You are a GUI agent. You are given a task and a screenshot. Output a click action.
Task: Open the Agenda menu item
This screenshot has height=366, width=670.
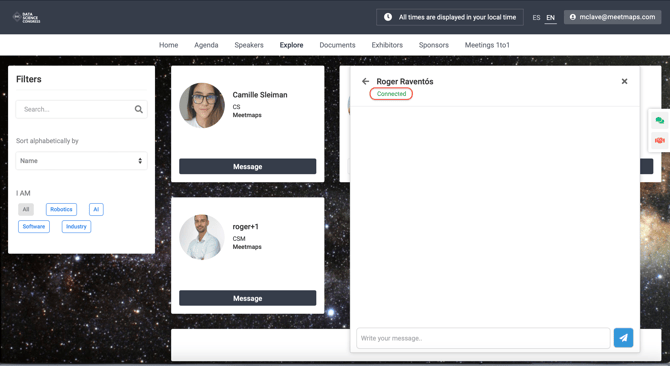(x=206, y=45)
